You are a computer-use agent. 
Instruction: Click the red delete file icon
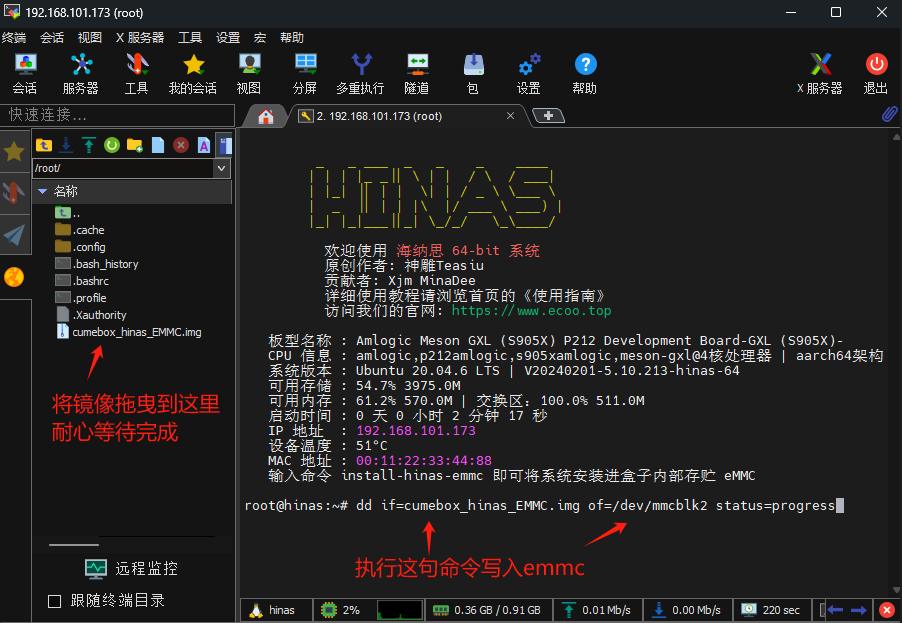pyautogui.click(x=181, y=145)
